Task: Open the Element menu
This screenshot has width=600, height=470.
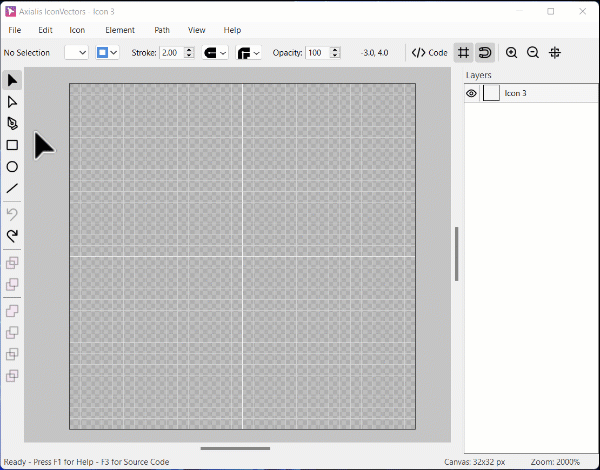Action: [120, 30]
